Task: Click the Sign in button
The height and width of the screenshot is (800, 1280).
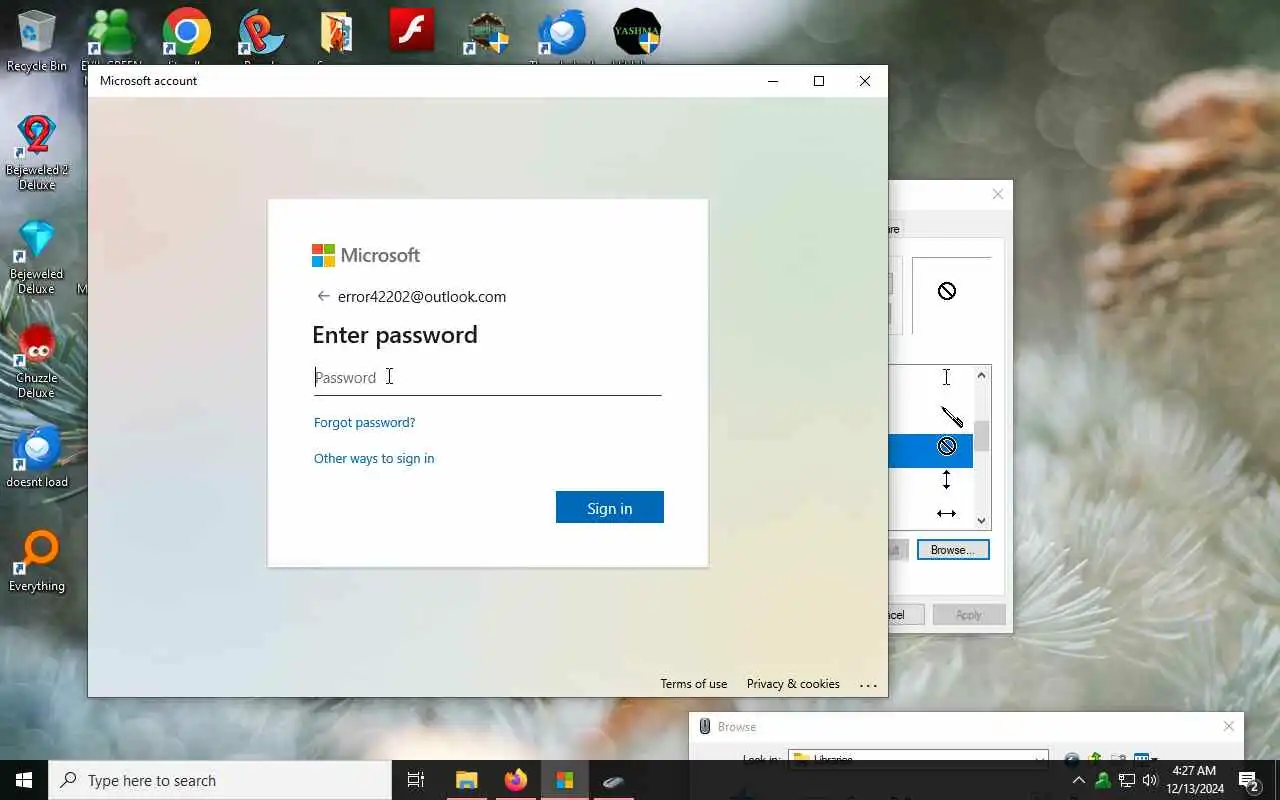Action: (610, 507)
